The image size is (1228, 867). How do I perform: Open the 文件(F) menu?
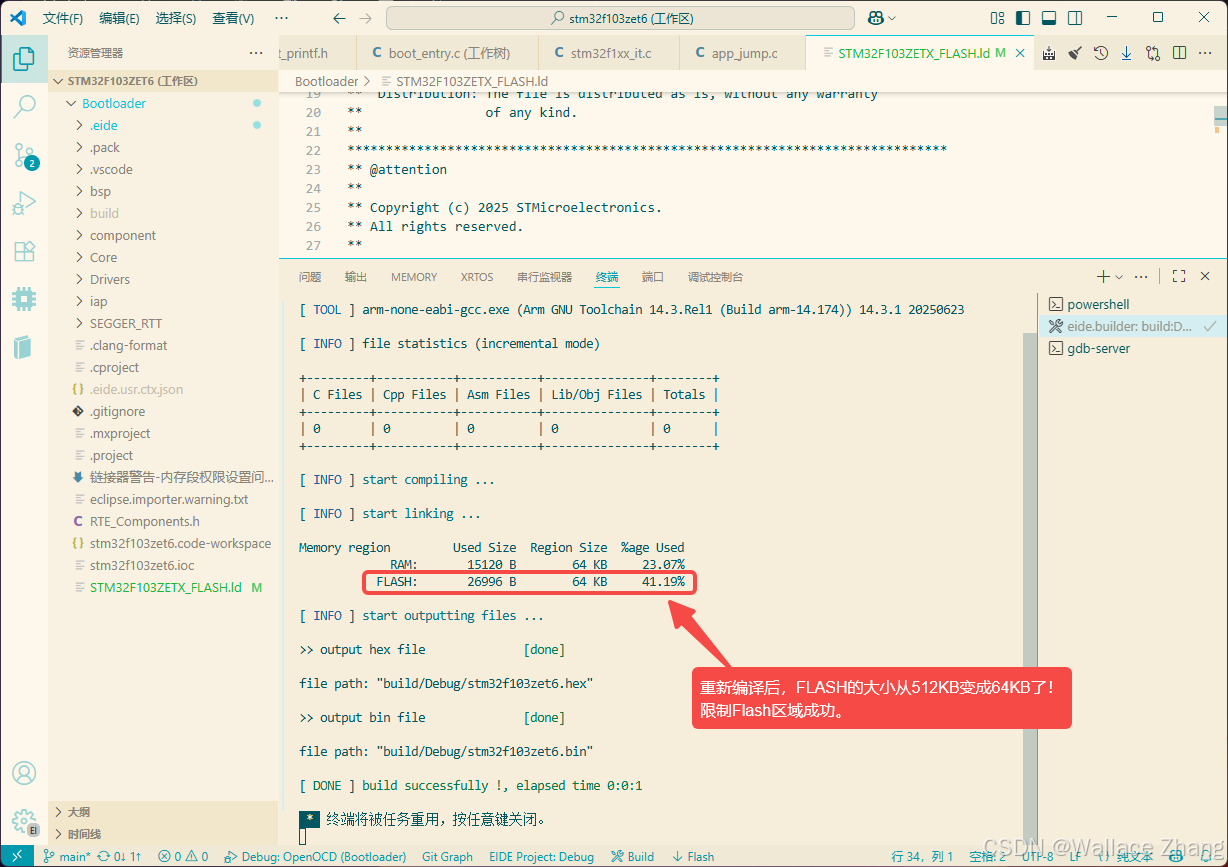(x=63, y=18)
